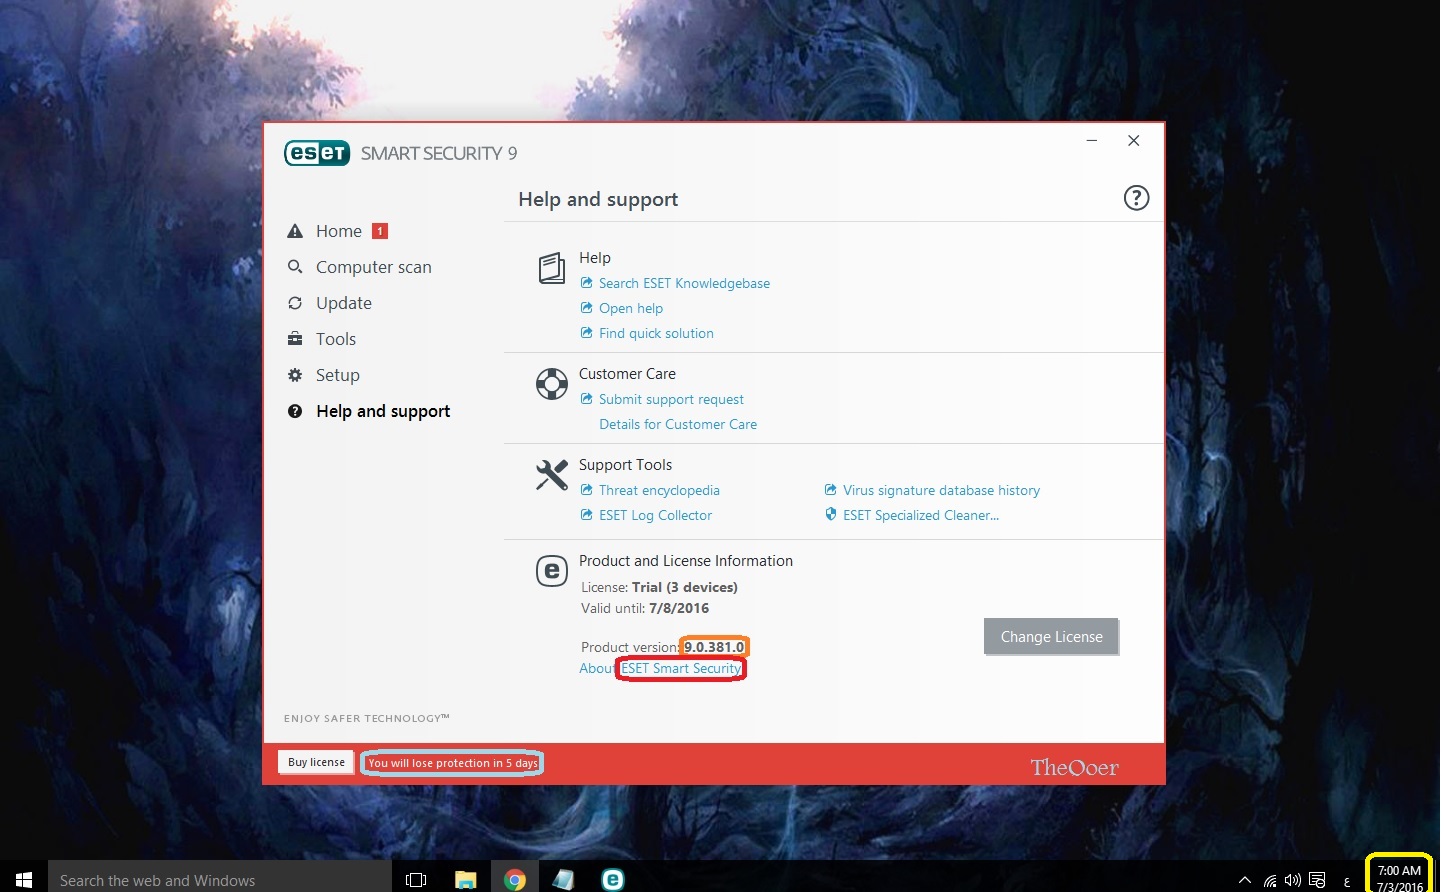The height and width of the screenshot is (892, 1444).
Task: Click product version 9.0.381.0 text
Action: [714, 647]
